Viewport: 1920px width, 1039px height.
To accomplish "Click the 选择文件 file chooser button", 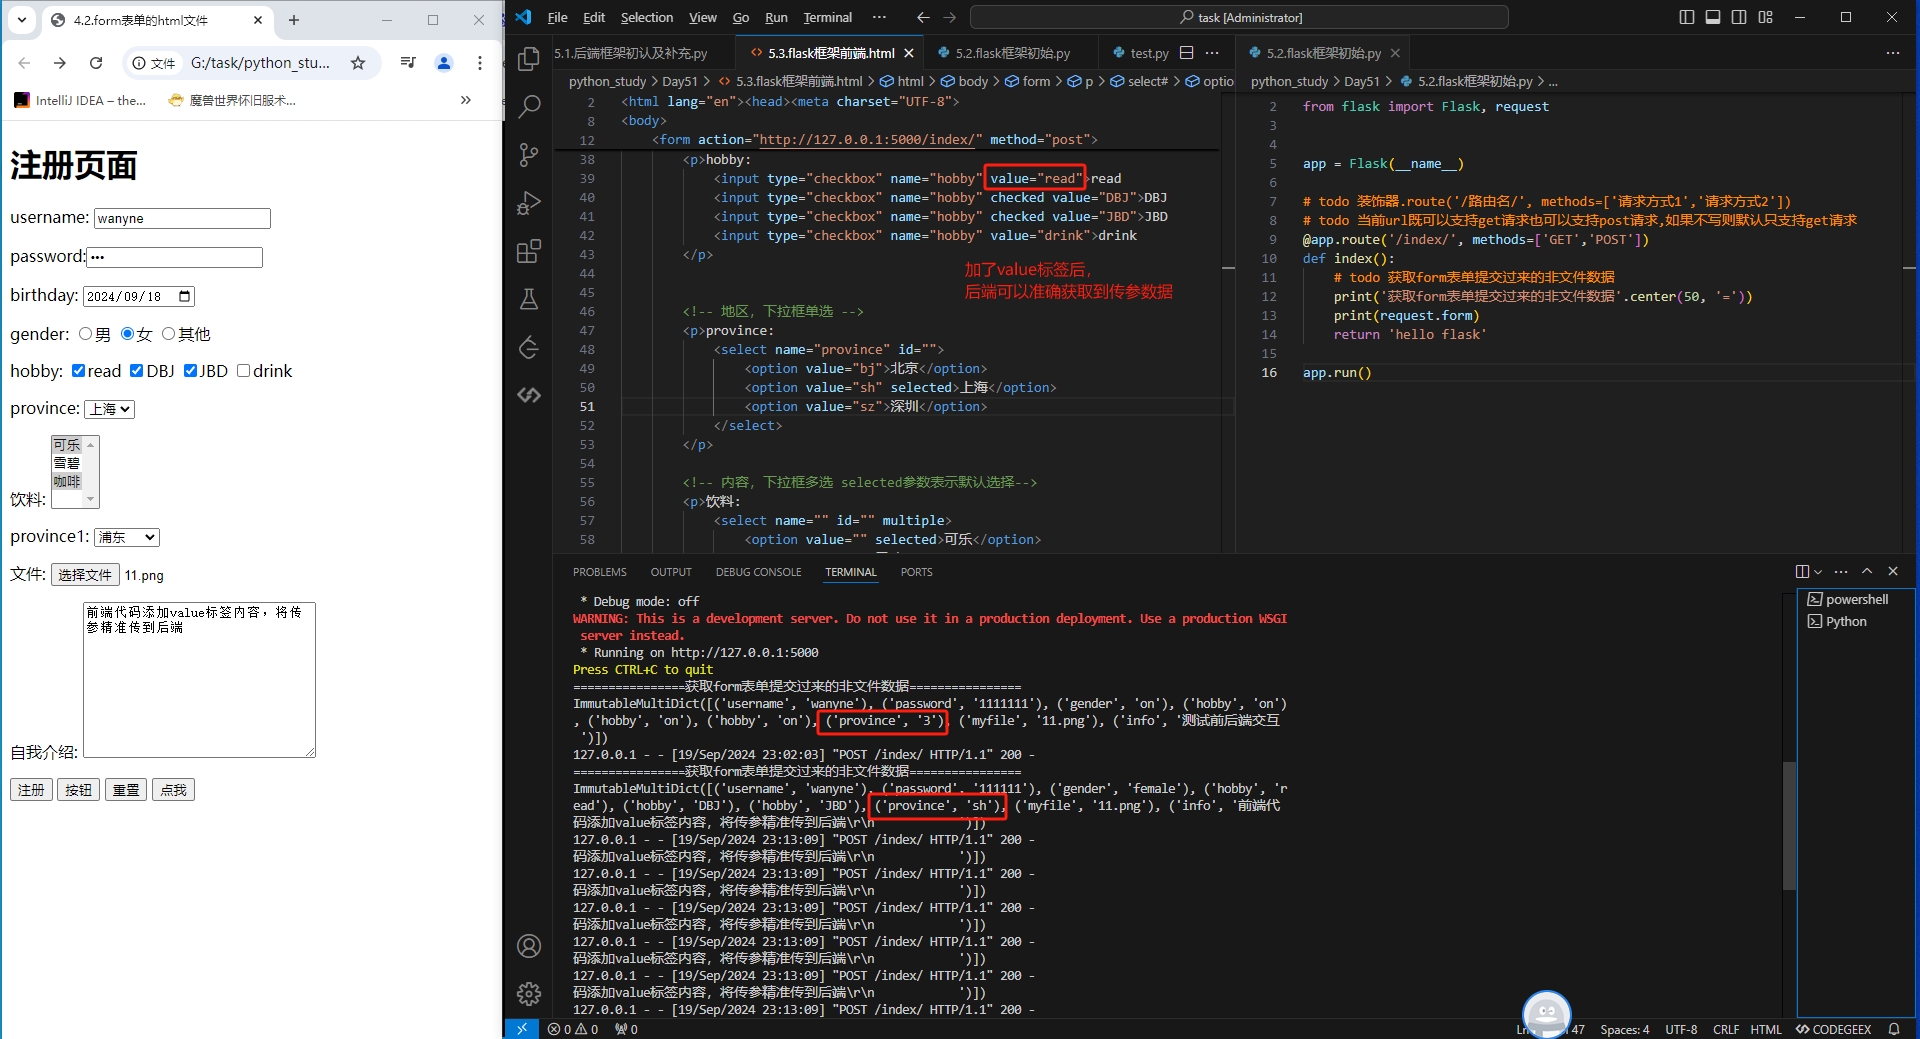I will [x=85, y=575].
